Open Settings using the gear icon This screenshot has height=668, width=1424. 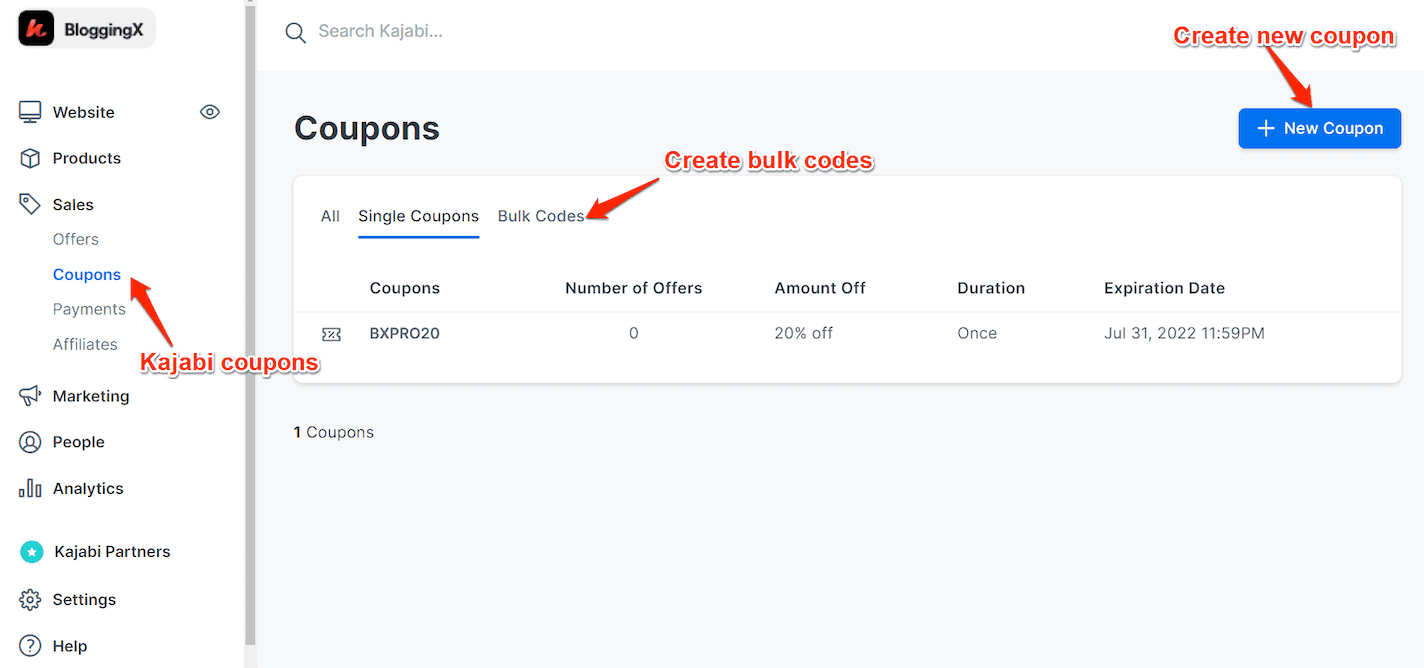click(x=30, y=599)
